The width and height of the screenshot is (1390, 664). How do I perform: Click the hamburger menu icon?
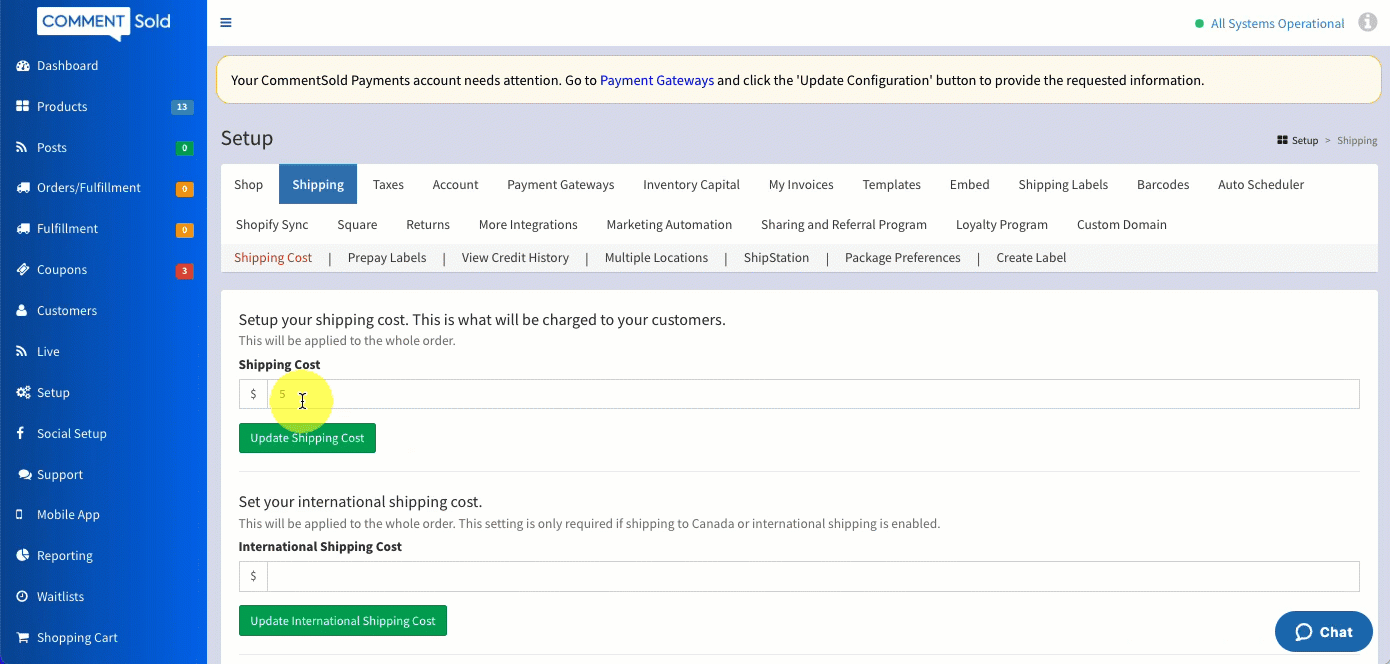click(x=226, y=23)
